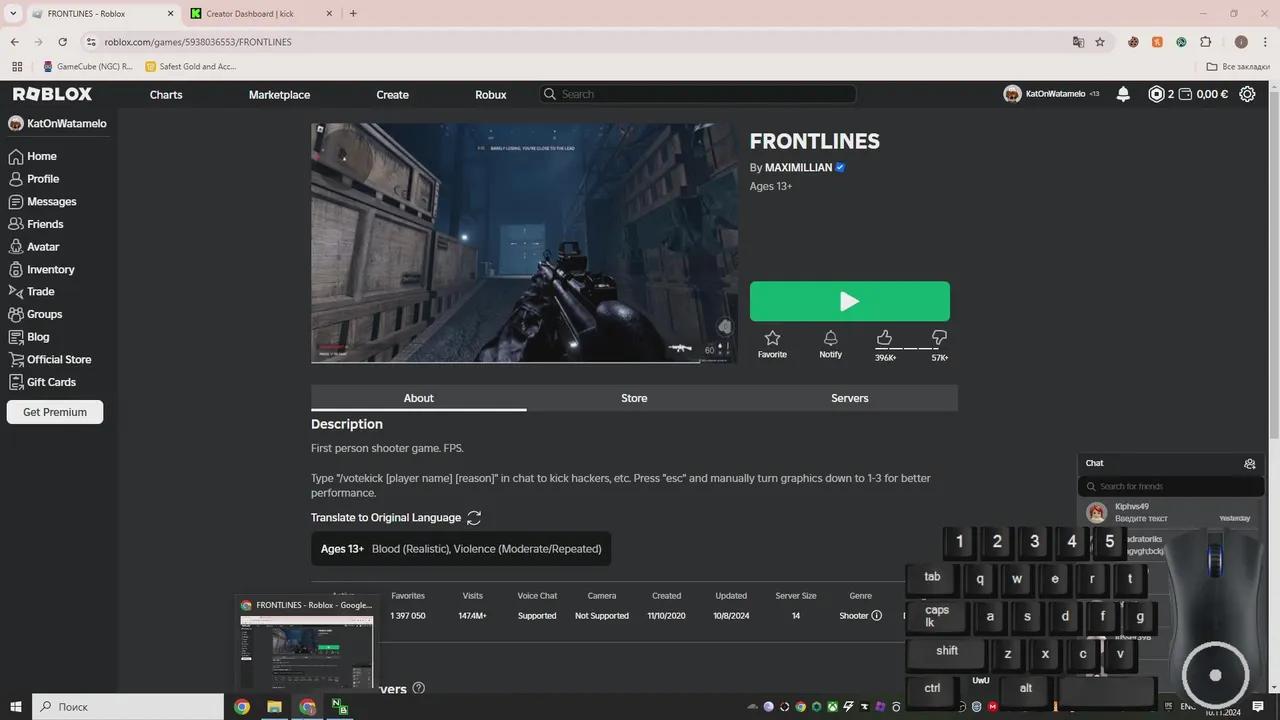Screen dimensions: 1280x720
Task: Go back with the browser back arrow
Action: (x=14, y=42)
